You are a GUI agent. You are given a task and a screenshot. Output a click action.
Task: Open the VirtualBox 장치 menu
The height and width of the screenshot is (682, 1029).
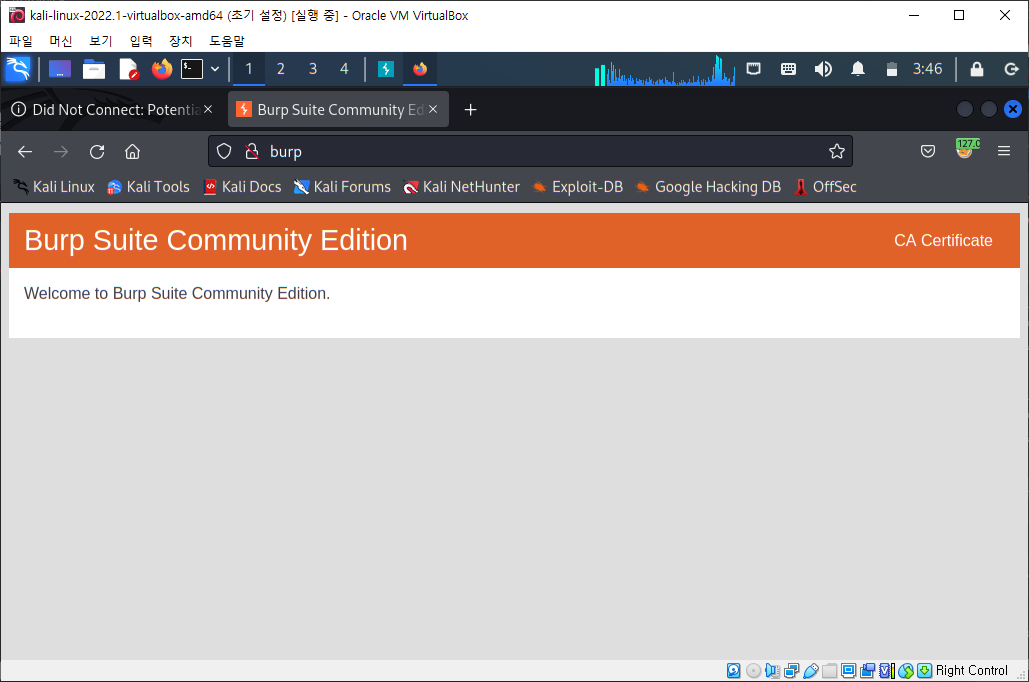point(180,41)
